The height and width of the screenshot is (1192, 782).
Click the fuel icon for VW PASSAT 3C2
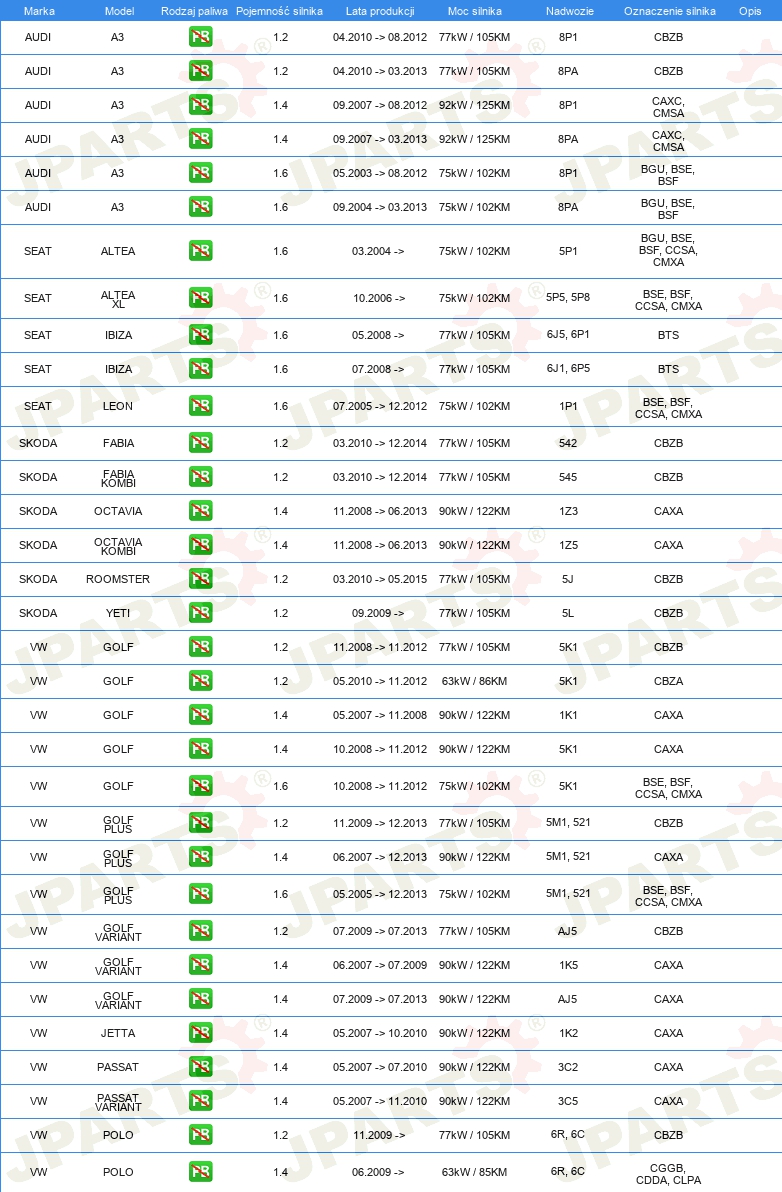pos(201,1067)
